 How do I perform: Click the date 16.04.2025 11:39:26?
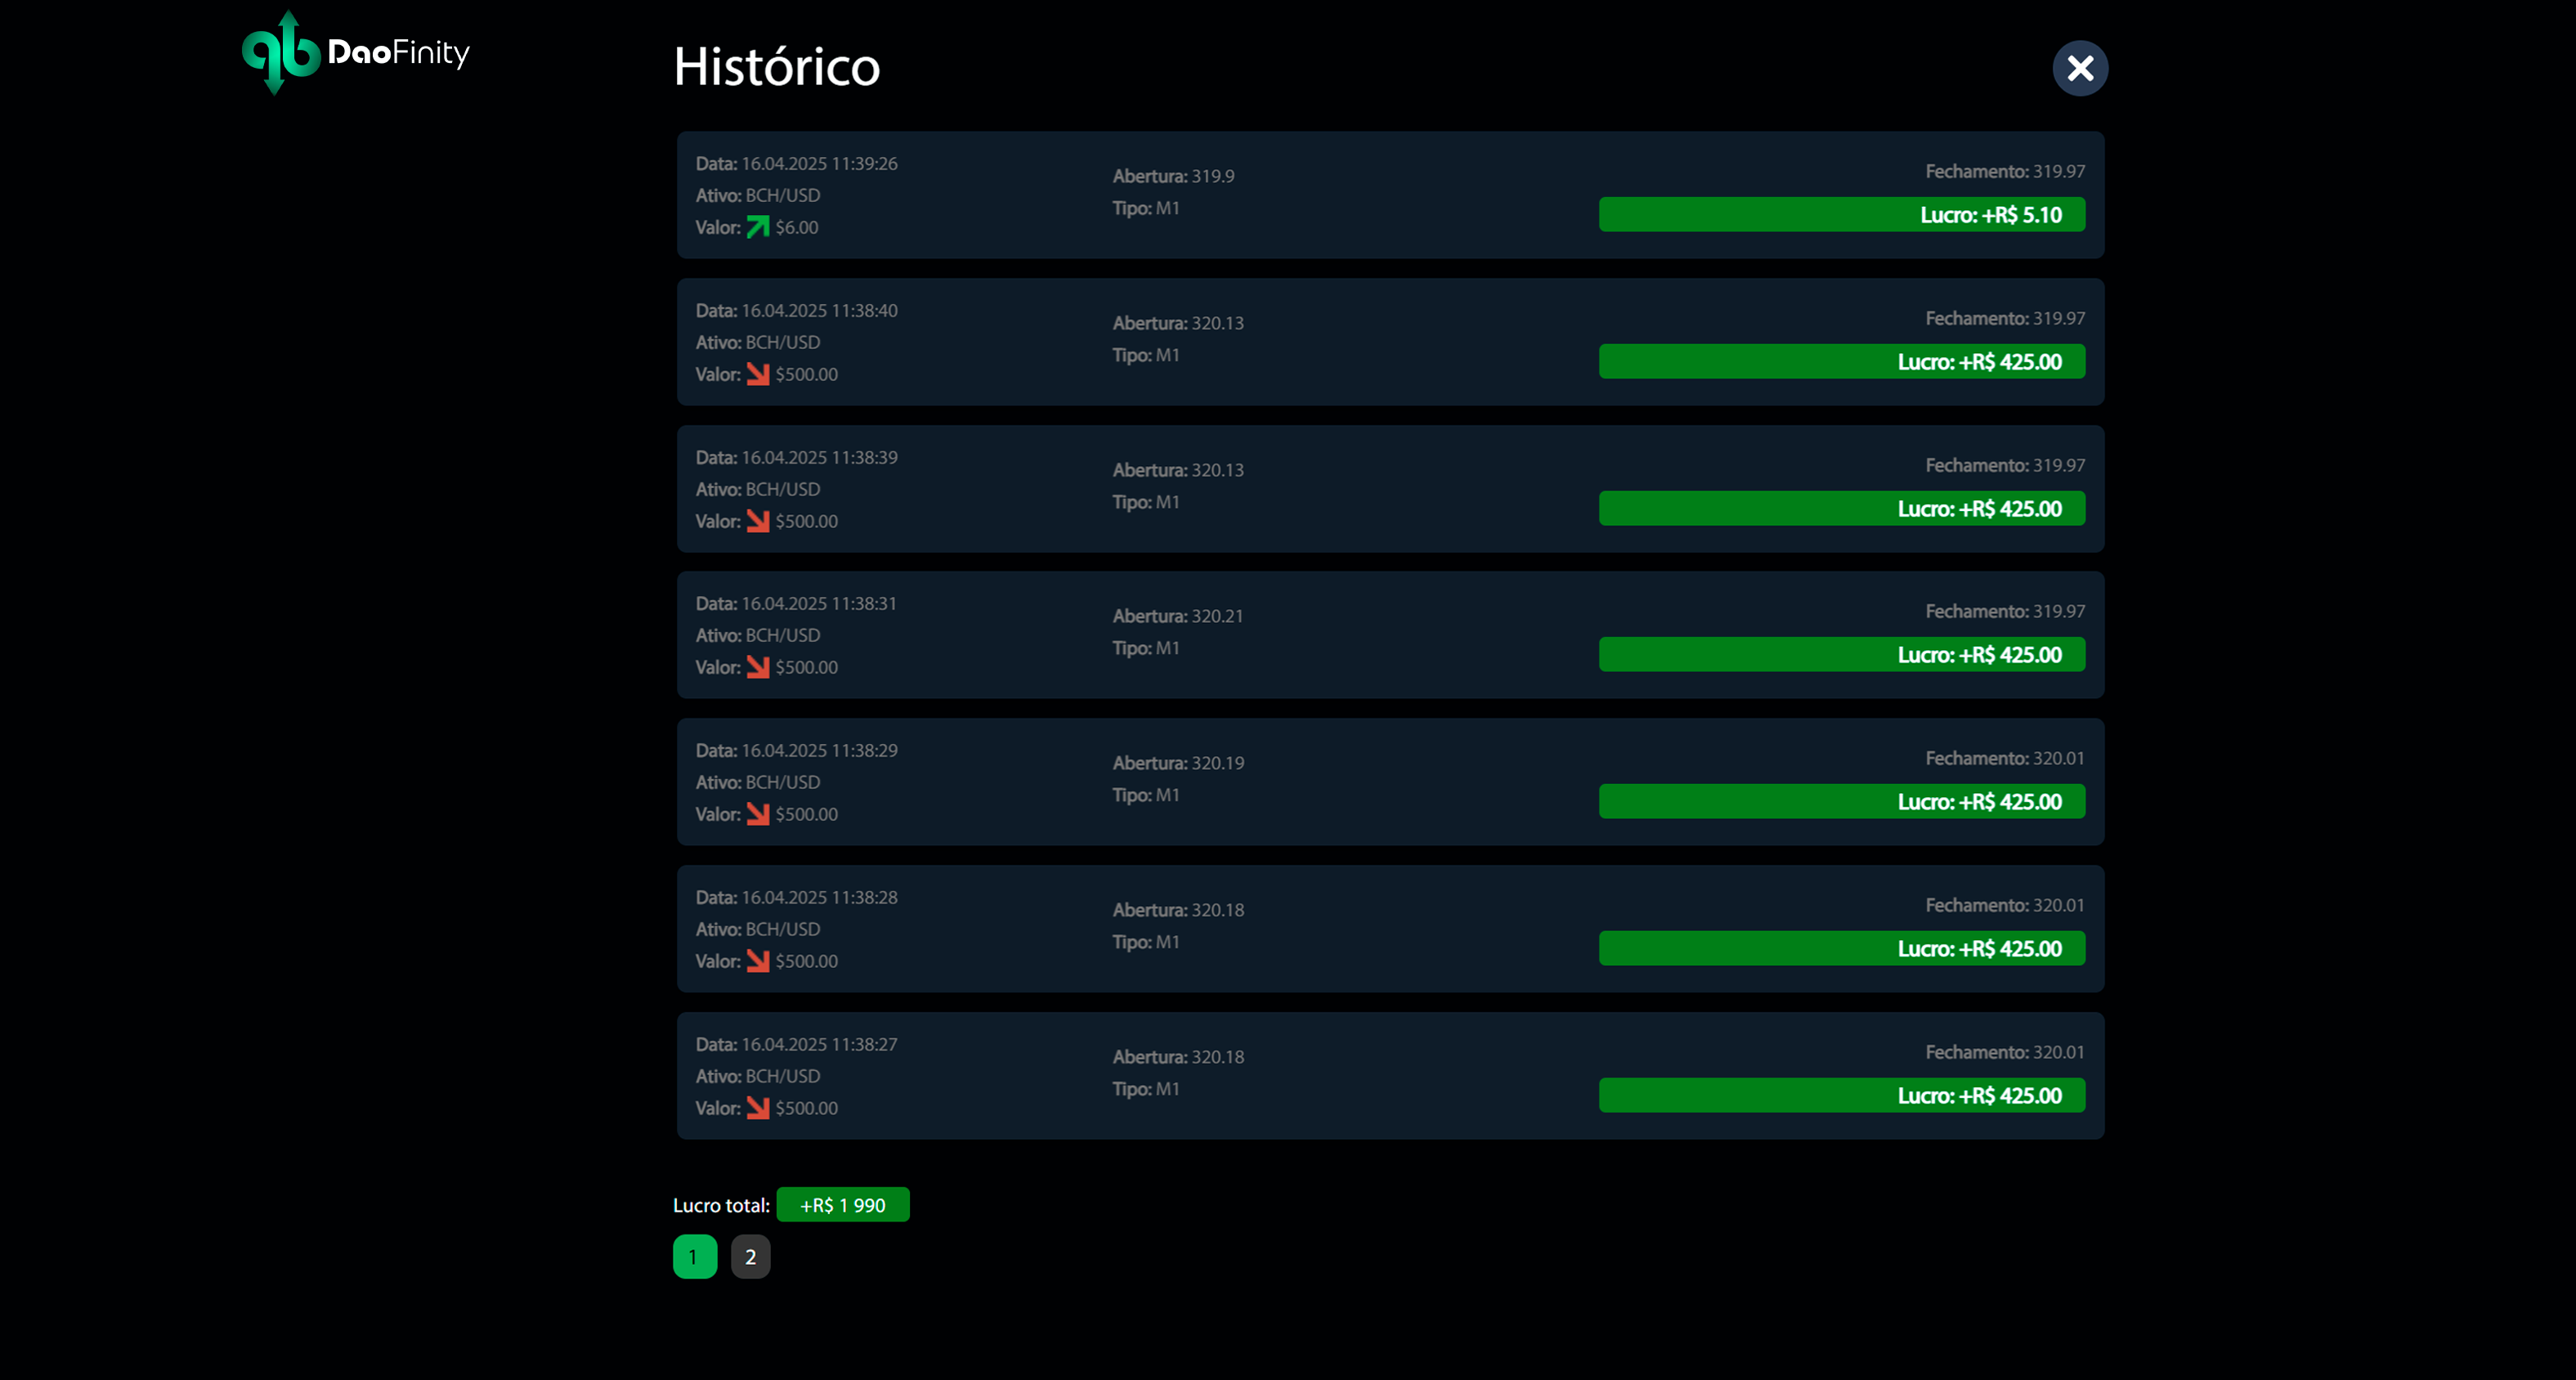coord(819,163)
